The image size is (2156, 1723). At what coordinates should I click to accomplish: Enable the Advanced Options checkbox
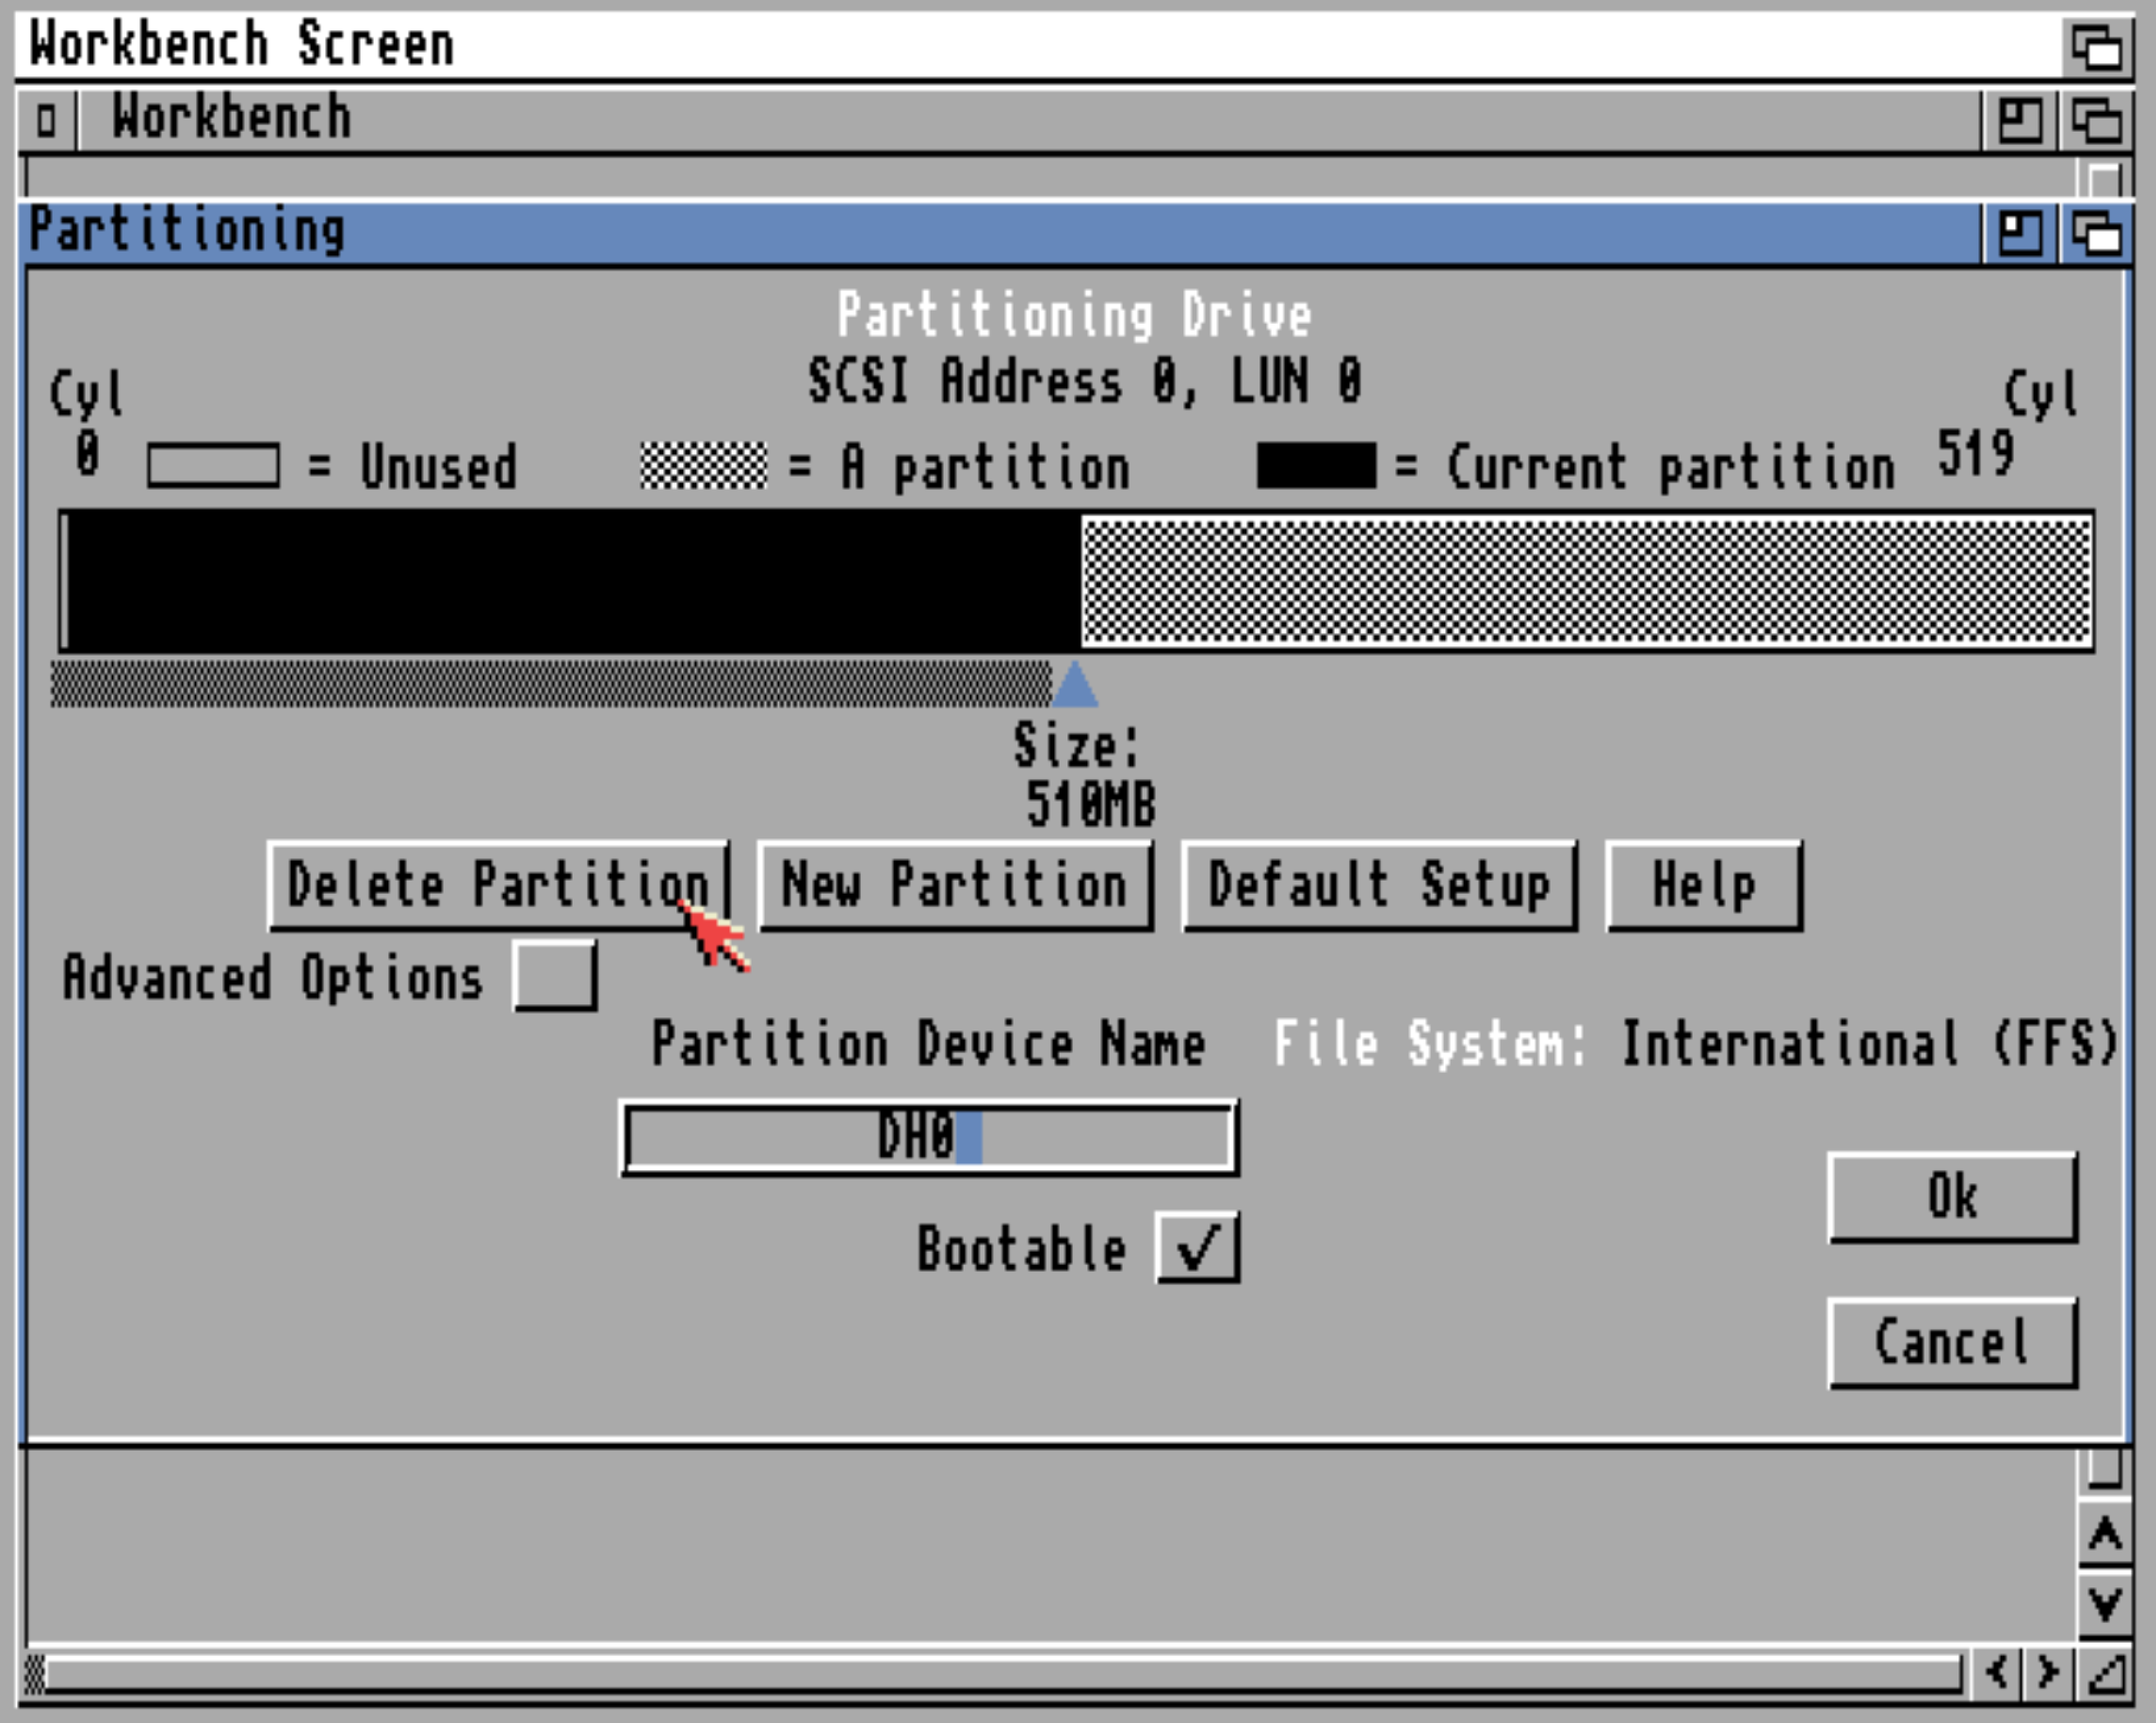click(x=555, y=975)
